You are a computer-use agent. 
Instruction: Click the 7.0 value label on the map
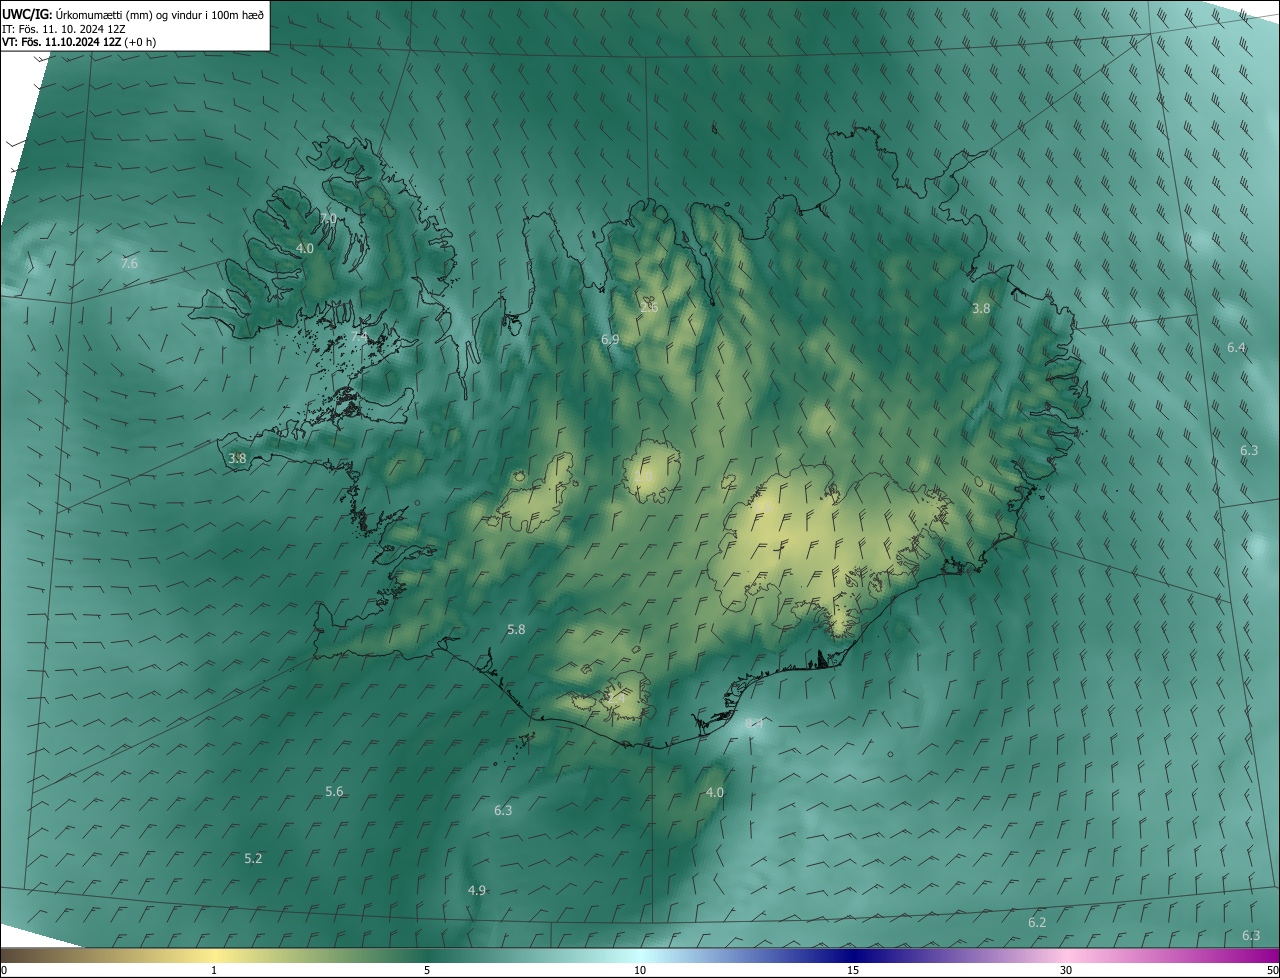pos(328,218)
